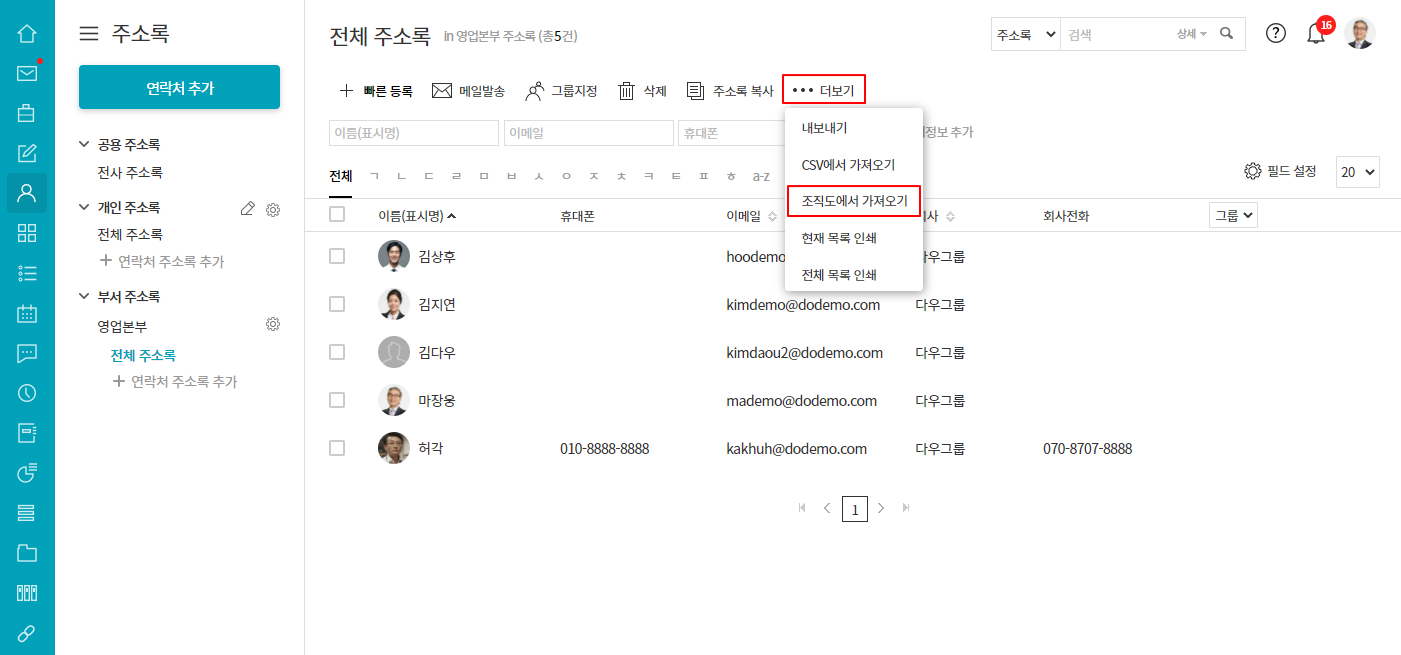Open the page size dropdown showing 20
Image resolution: width=1401 pixels, height=655 pixels.
[x=1357, y=172]
